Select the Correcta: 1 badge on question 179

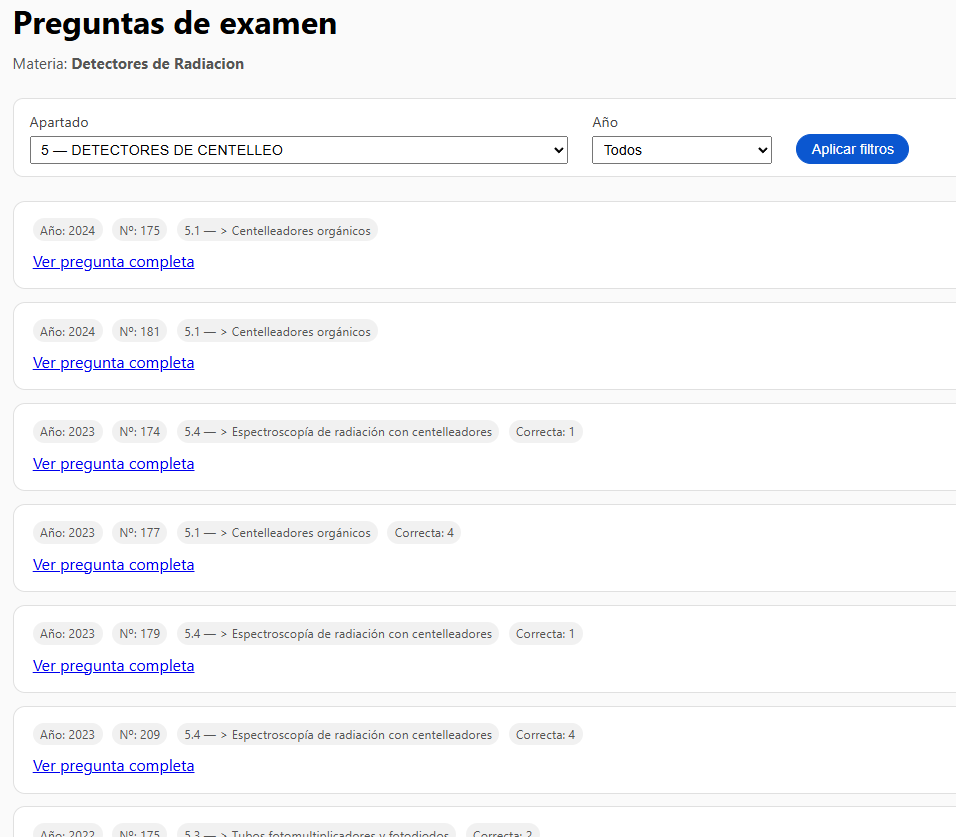click(x=545, y=634)
